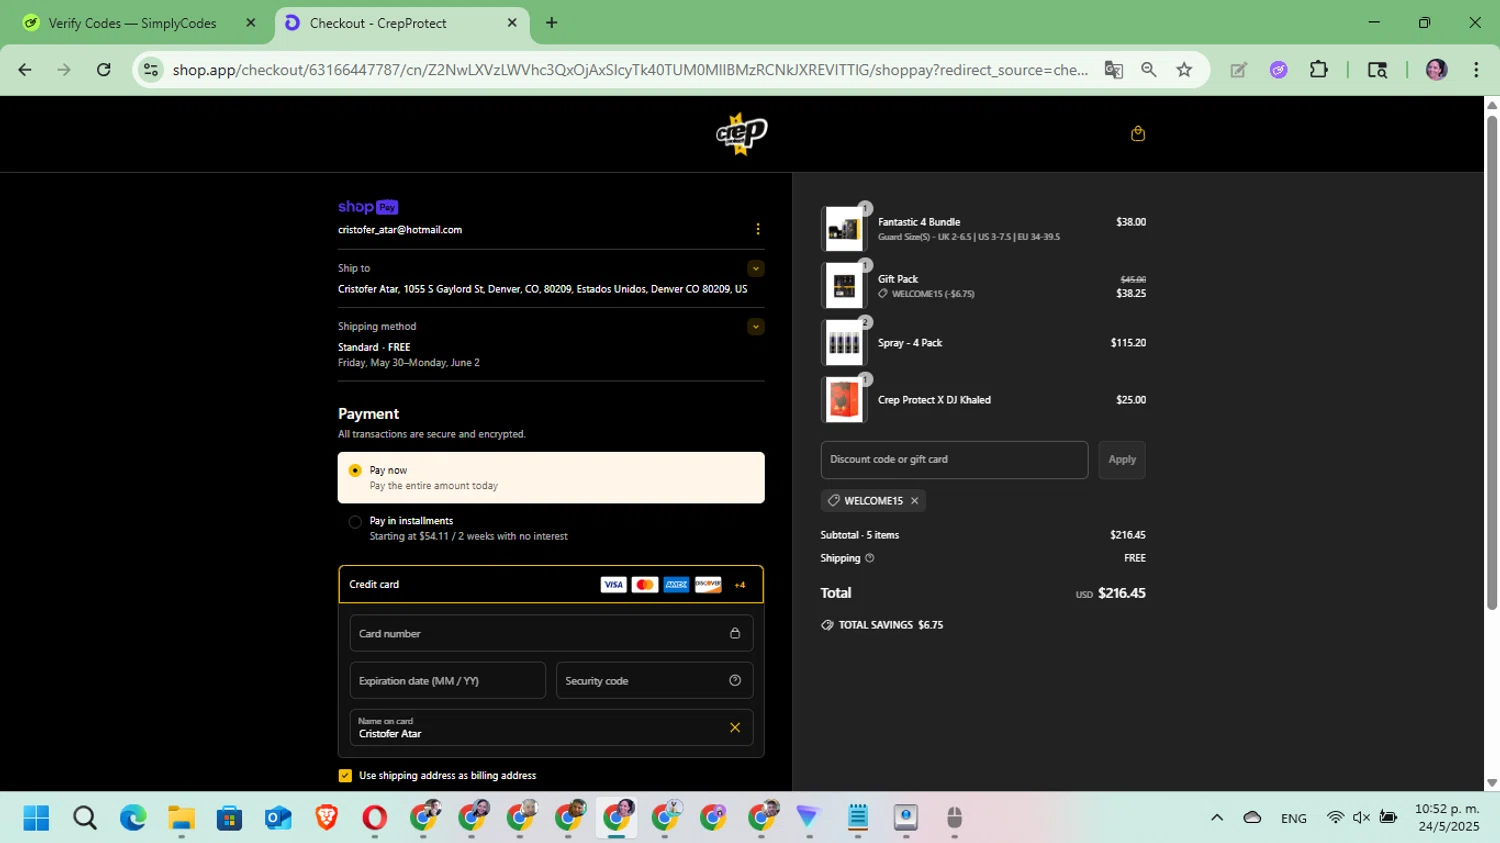Screen dimensions: 1500x843
Task: Open the Opera browser taskbar icon
Action: click(x=374, y=818)
